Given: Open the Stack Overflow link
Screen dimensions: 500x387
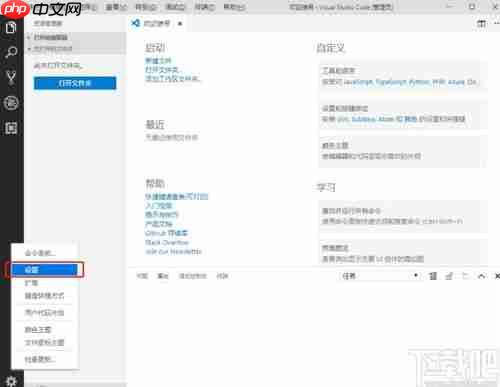Looking at the screenshot, I should click(x=167, y=242).
